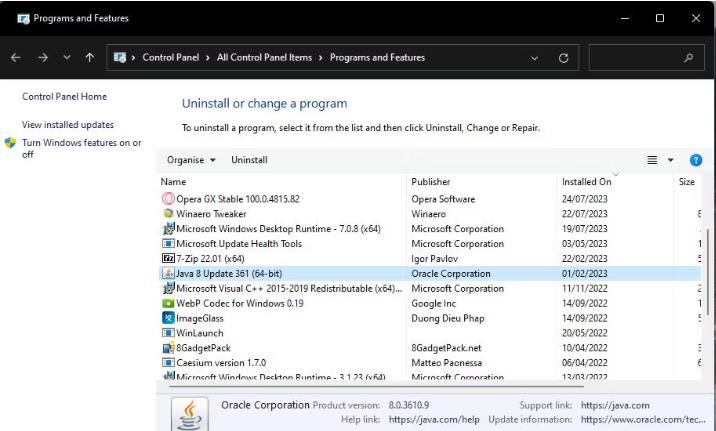Click the Control Panel address bar icon
716x431 pixels.
click(120, 58)
